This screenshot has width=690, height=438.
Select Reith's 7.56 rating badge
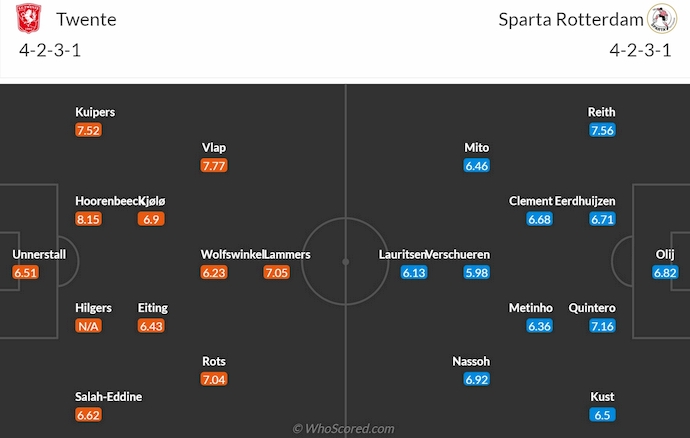point(602,130)
